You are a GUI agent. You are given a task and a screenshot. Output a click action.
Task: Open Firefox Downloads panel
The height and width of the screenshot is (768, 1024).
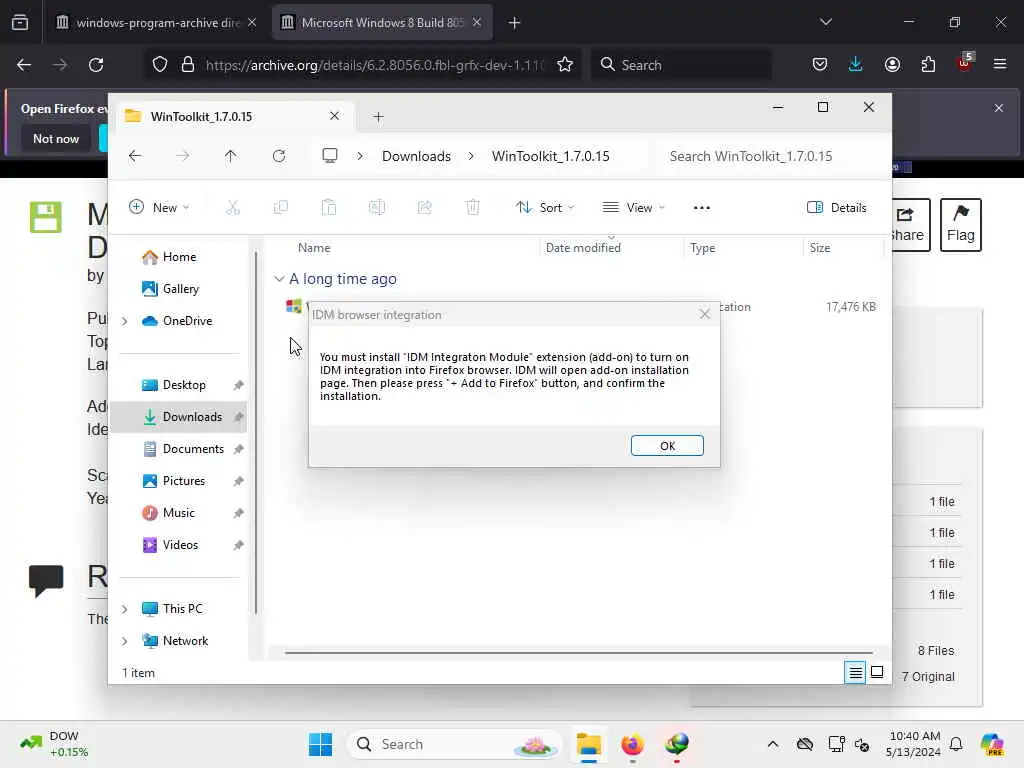click(x=856, y=64)
